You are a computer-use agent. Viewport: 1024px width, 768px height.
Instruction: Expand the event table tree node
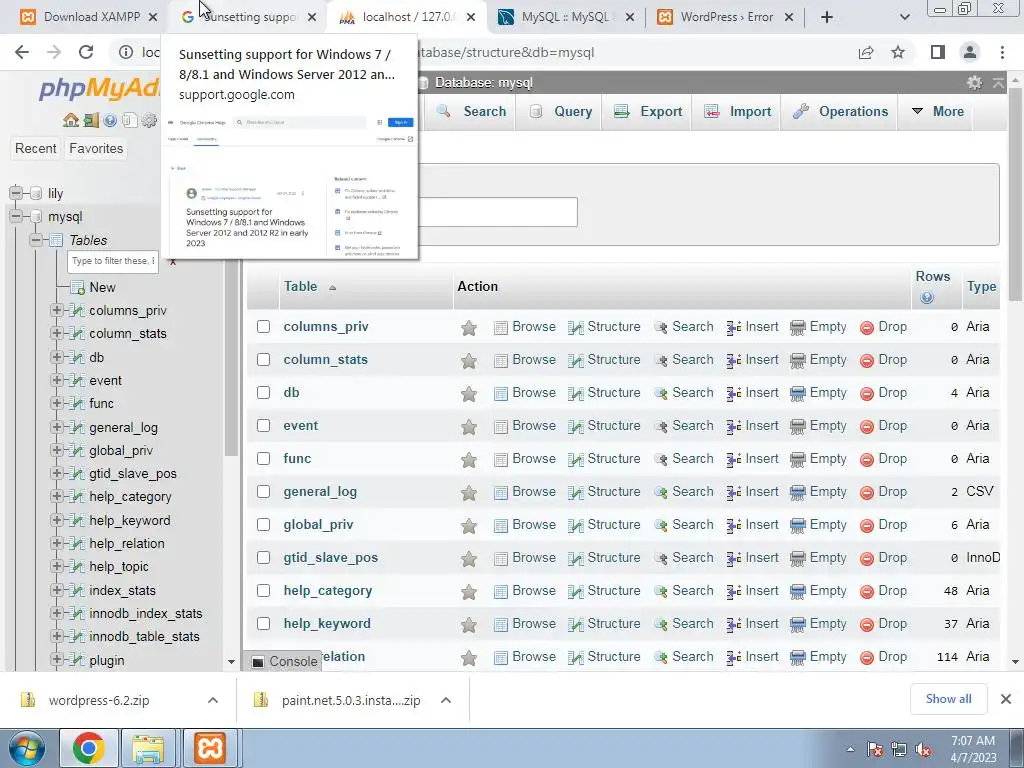(57, 380)
